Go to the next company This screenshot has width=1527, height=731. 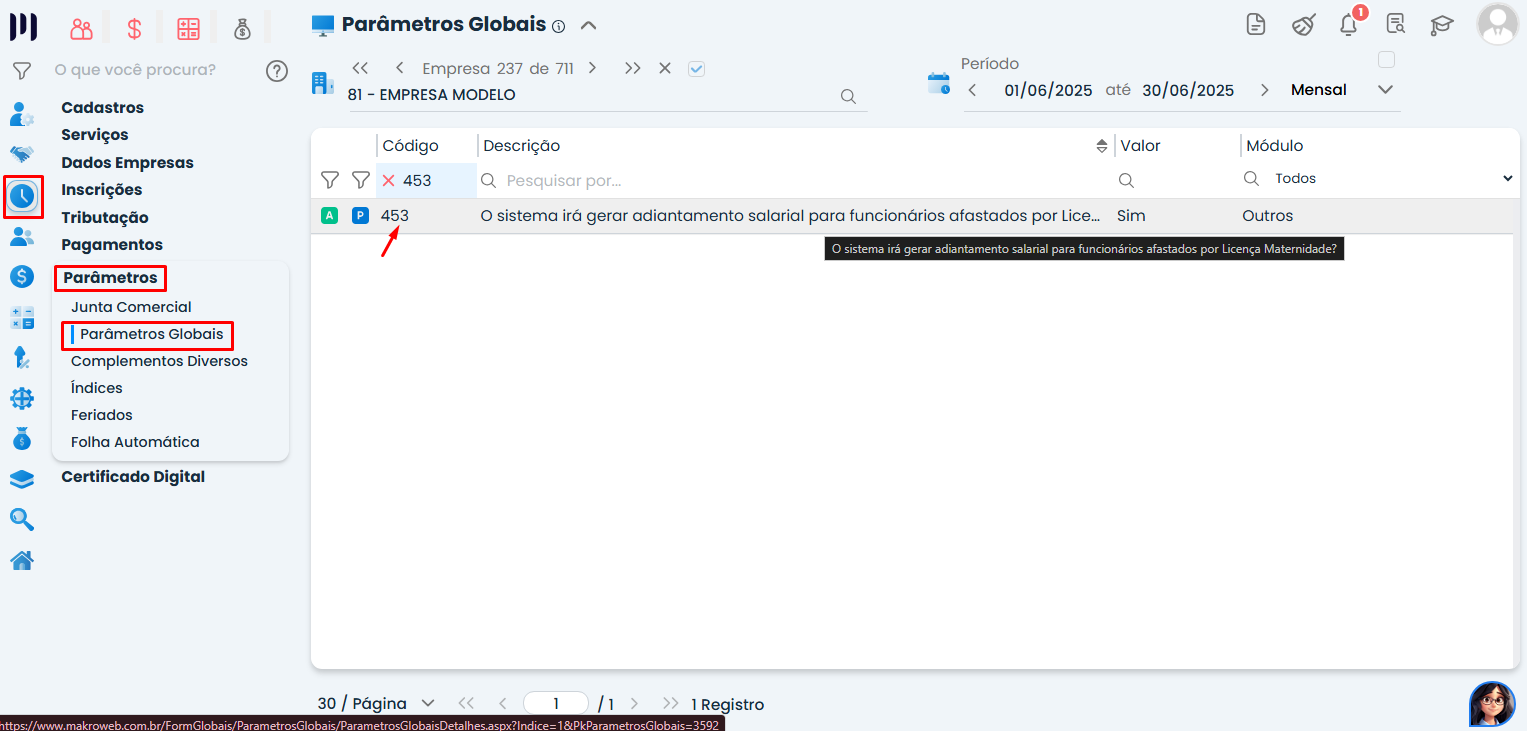(592, 68)
